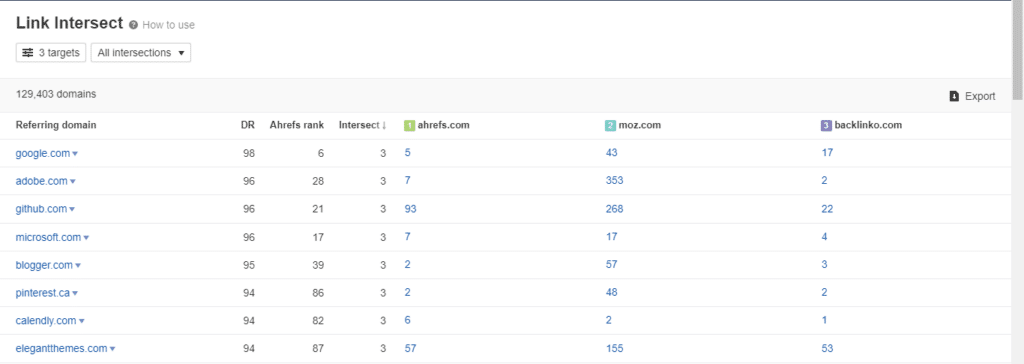This screenshot has width=1024, height=364.
Task: Click the Referring domain column header
Action: click(56, 125)
